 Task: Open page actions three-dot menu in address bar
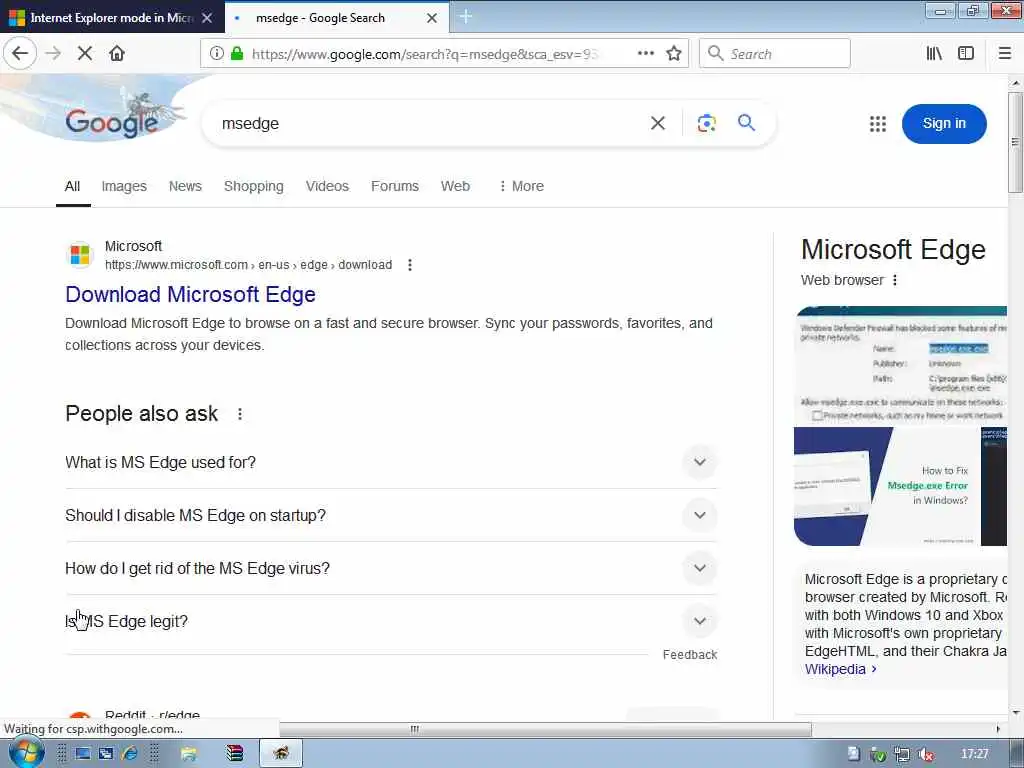coord(645,54)
